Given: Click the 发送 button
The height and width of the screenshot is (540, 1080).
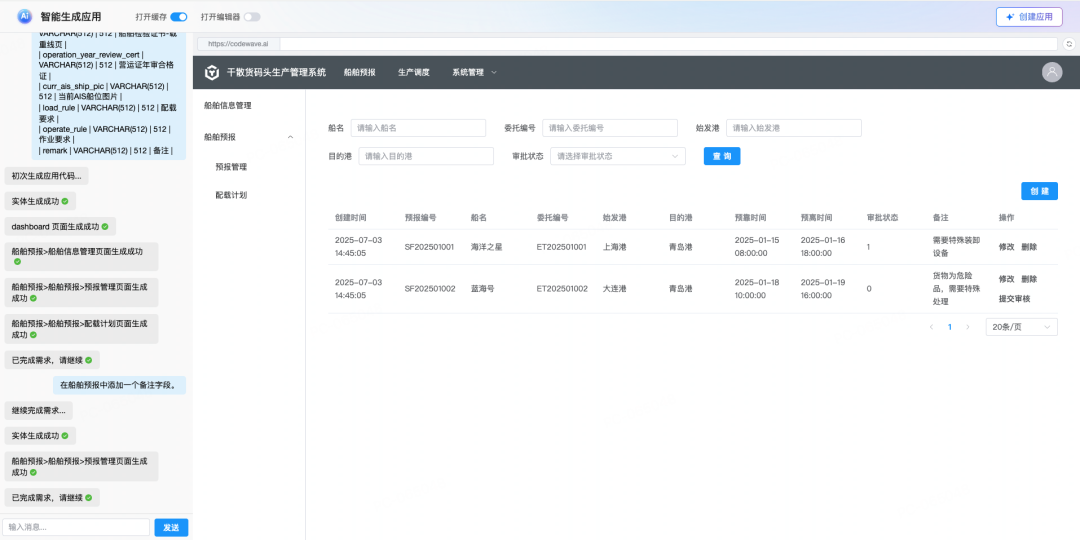Looking at the screenshot, I should tap(171, 528).
